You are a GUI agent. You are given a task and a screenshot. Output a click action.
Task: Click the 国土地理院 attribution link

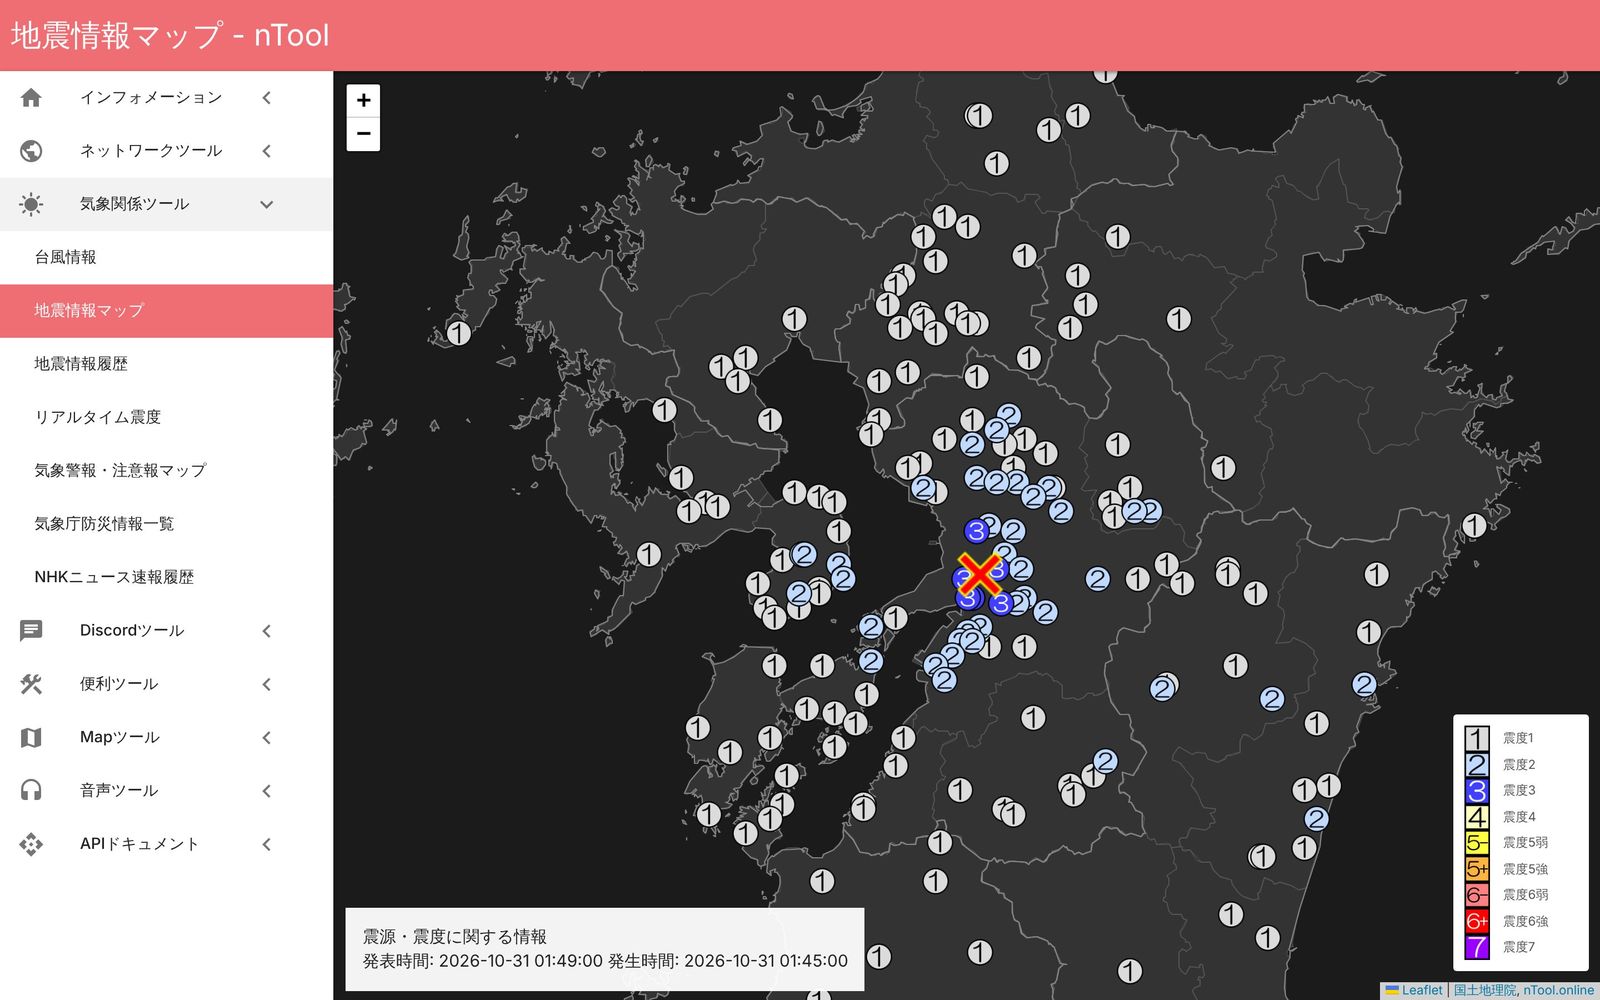pyautogui.click(x=1484, y=990)
